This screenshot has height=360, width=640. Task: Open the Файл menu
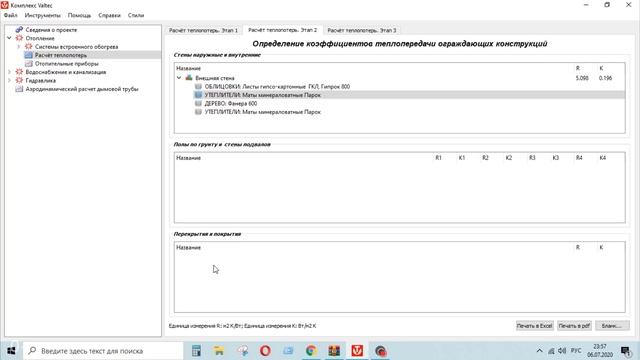pos(11,15)
